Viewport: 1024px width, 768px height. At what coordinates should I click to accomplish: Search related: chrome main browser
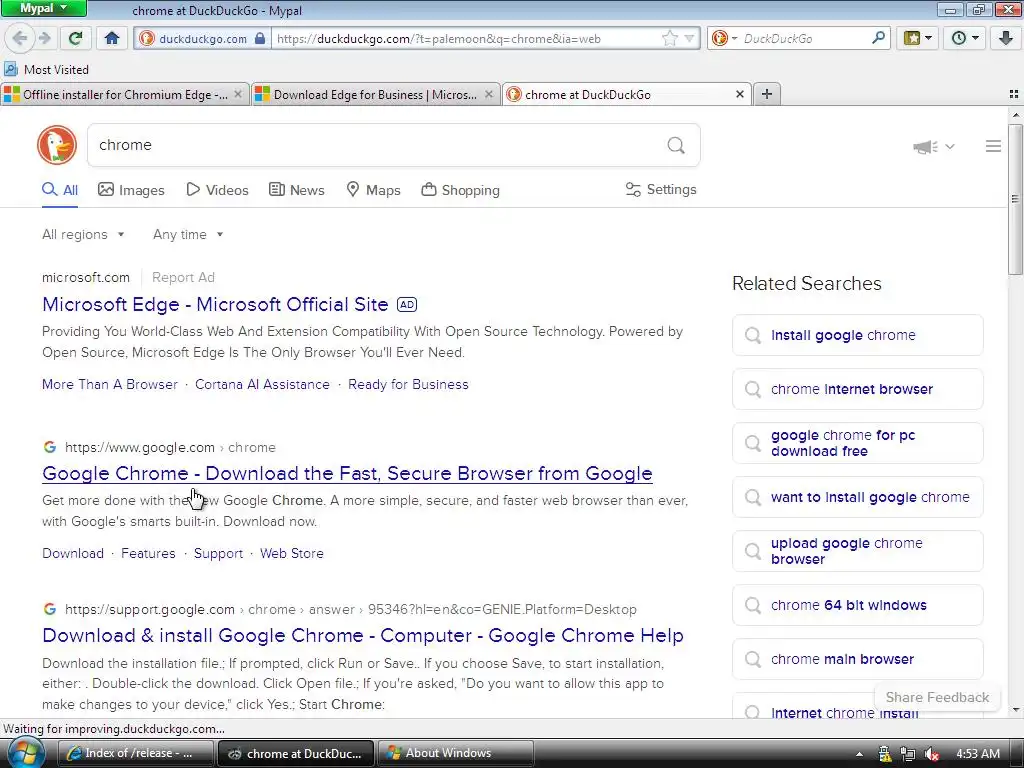[x=857, y=659]
